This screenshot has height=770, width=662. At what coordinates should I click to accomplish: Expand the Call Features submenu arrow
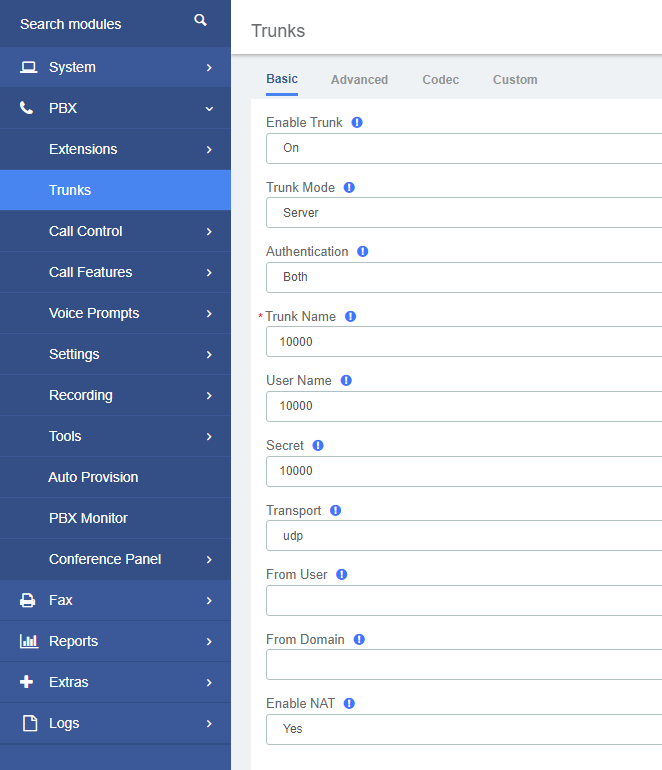click(x=209, y=273)
